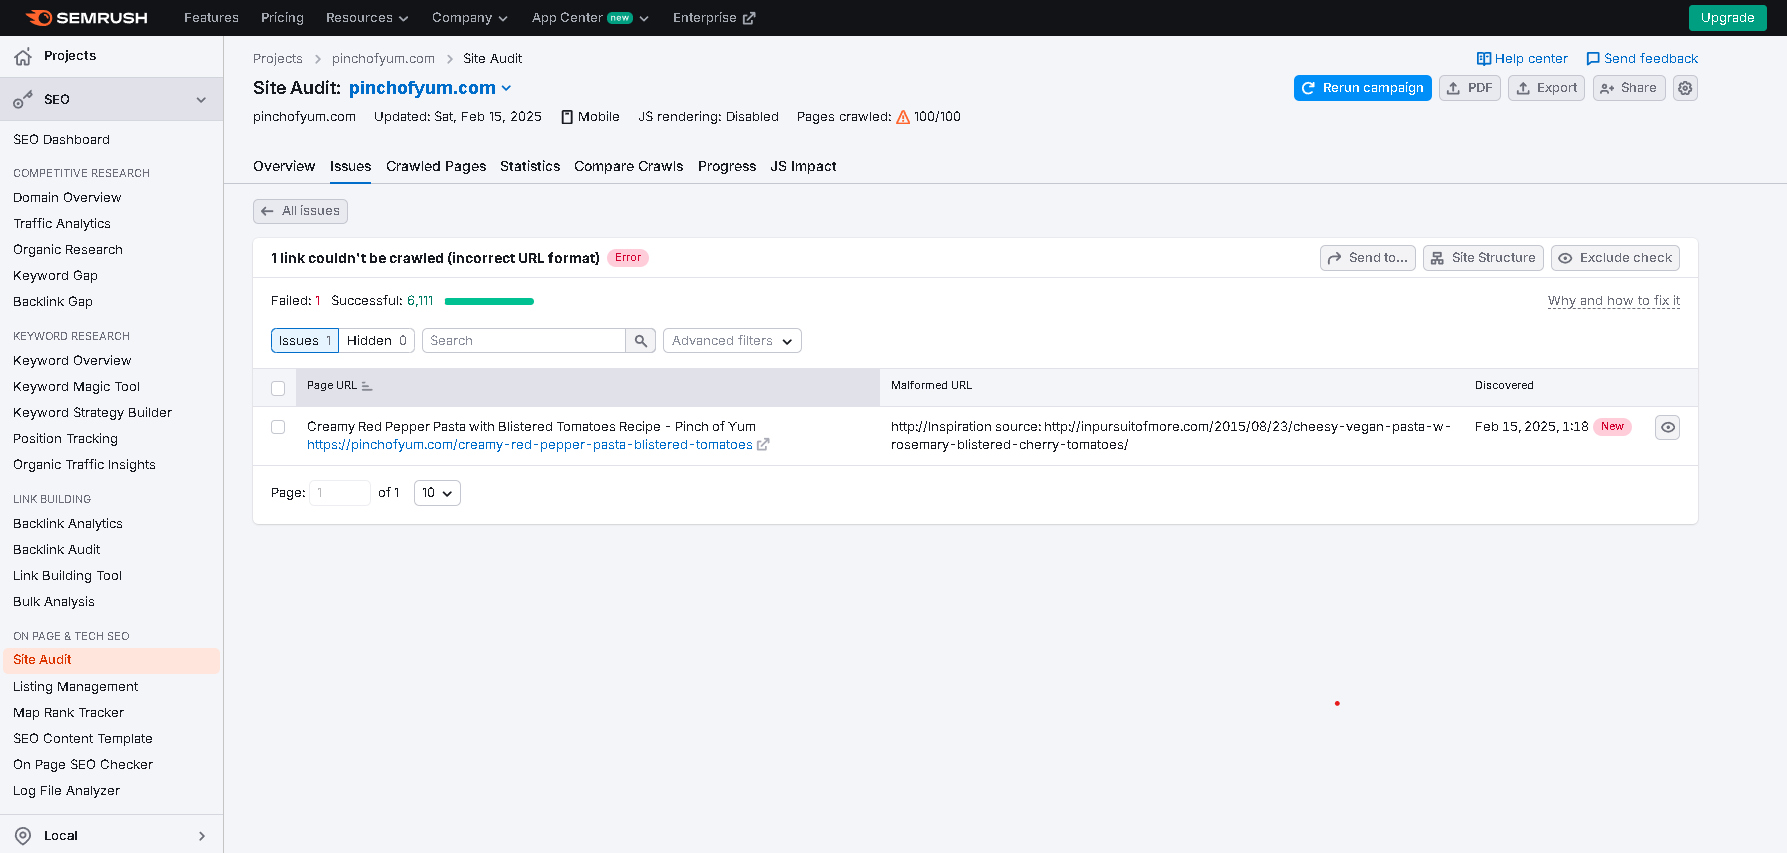1787x853 pixels.
Task: Check the Creamy Red Pepper Pasta row checkbox
Action: coord(278,427)
